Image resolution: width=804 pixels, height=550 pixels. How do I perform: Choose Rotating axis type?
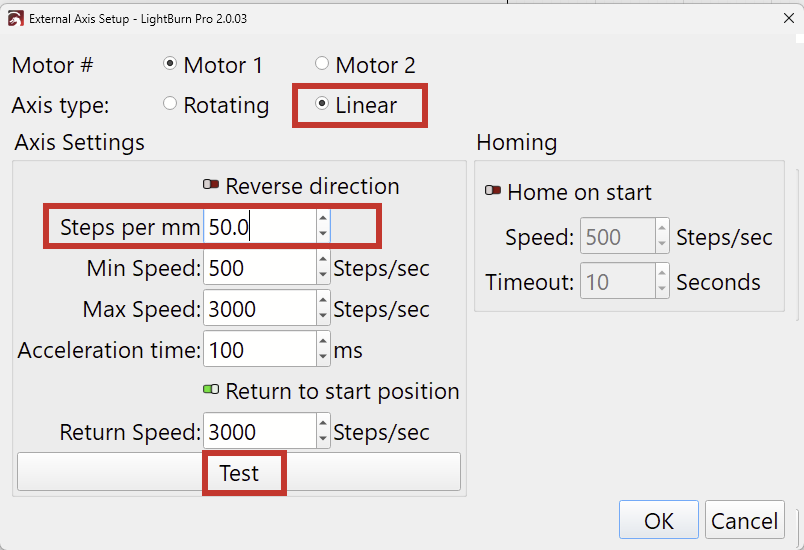(170, 105)
